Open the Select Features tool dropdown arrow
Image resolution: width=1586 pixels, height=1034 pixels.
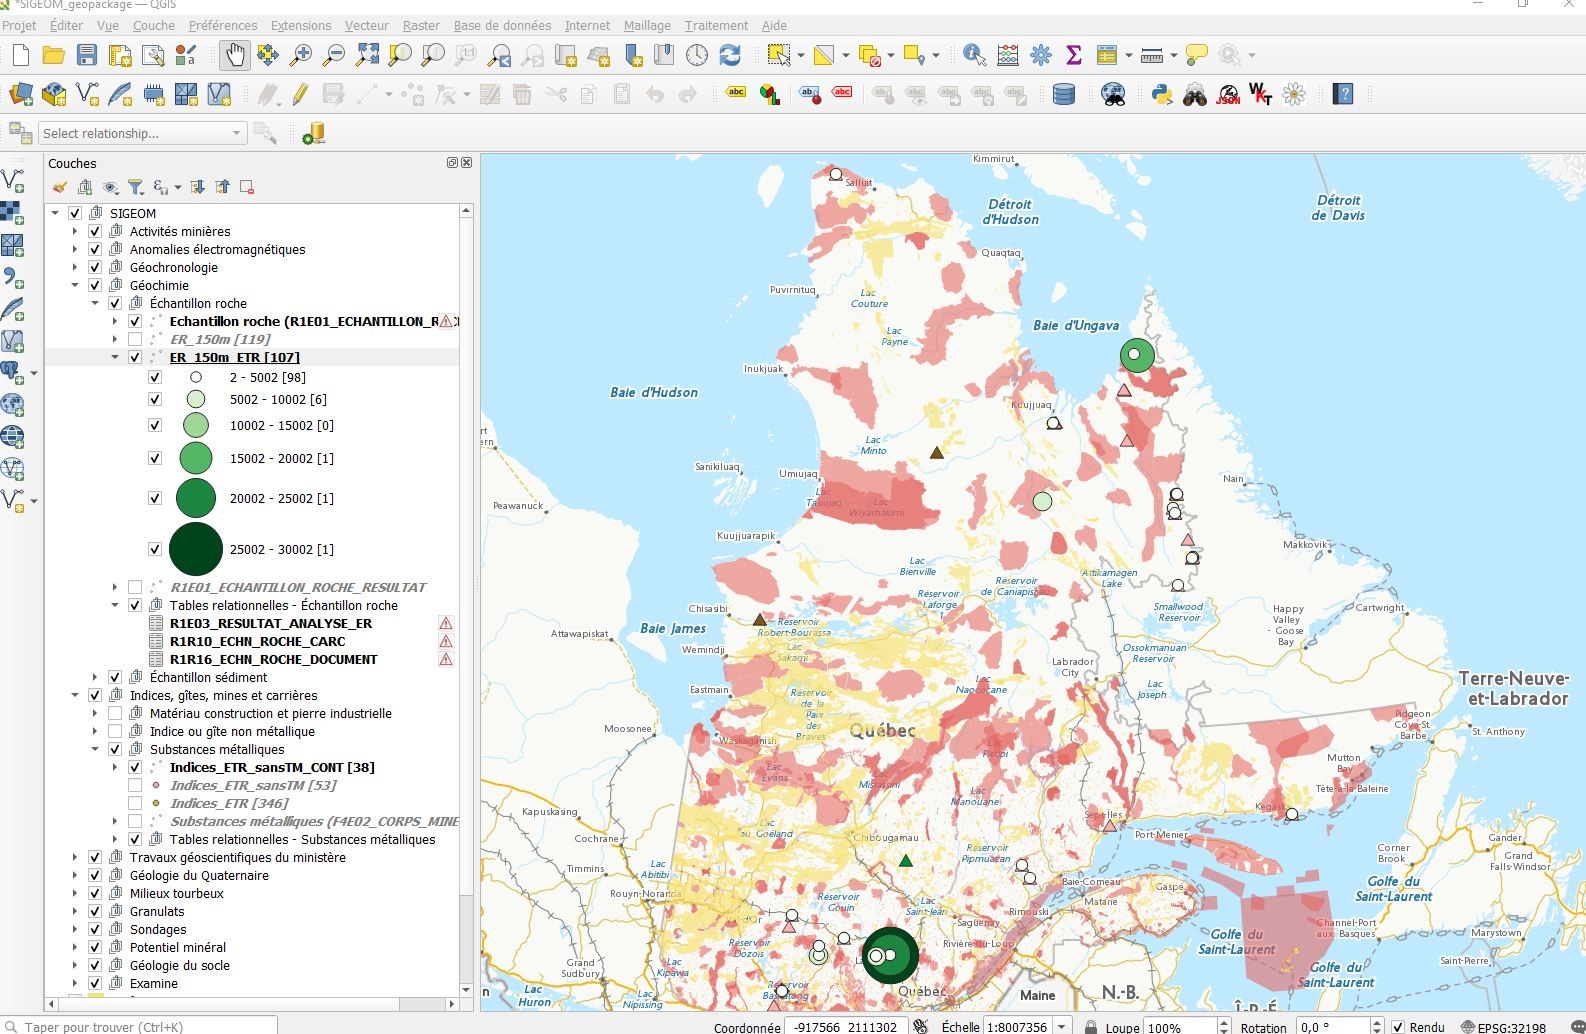pos(801,55)
